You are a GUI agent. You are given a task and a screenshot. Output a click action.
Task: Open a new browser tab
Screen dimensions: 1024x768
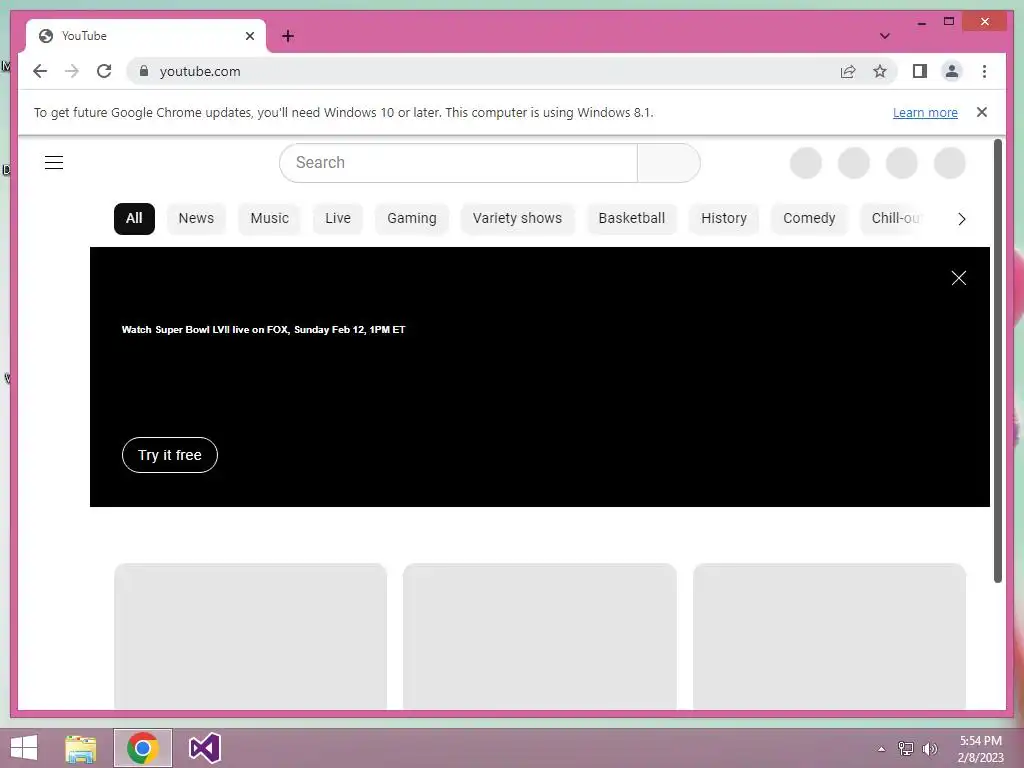coord(288,36)
